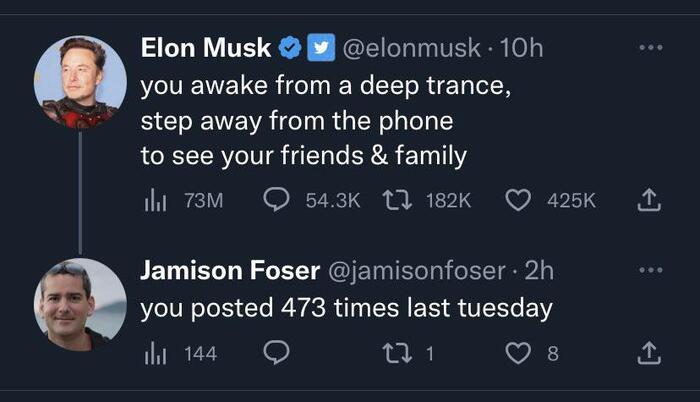Open more options on Jamison Foser's reply
The height and width of the screenshot is (402, 700).
pyautogui.click(x=650, y=271)
